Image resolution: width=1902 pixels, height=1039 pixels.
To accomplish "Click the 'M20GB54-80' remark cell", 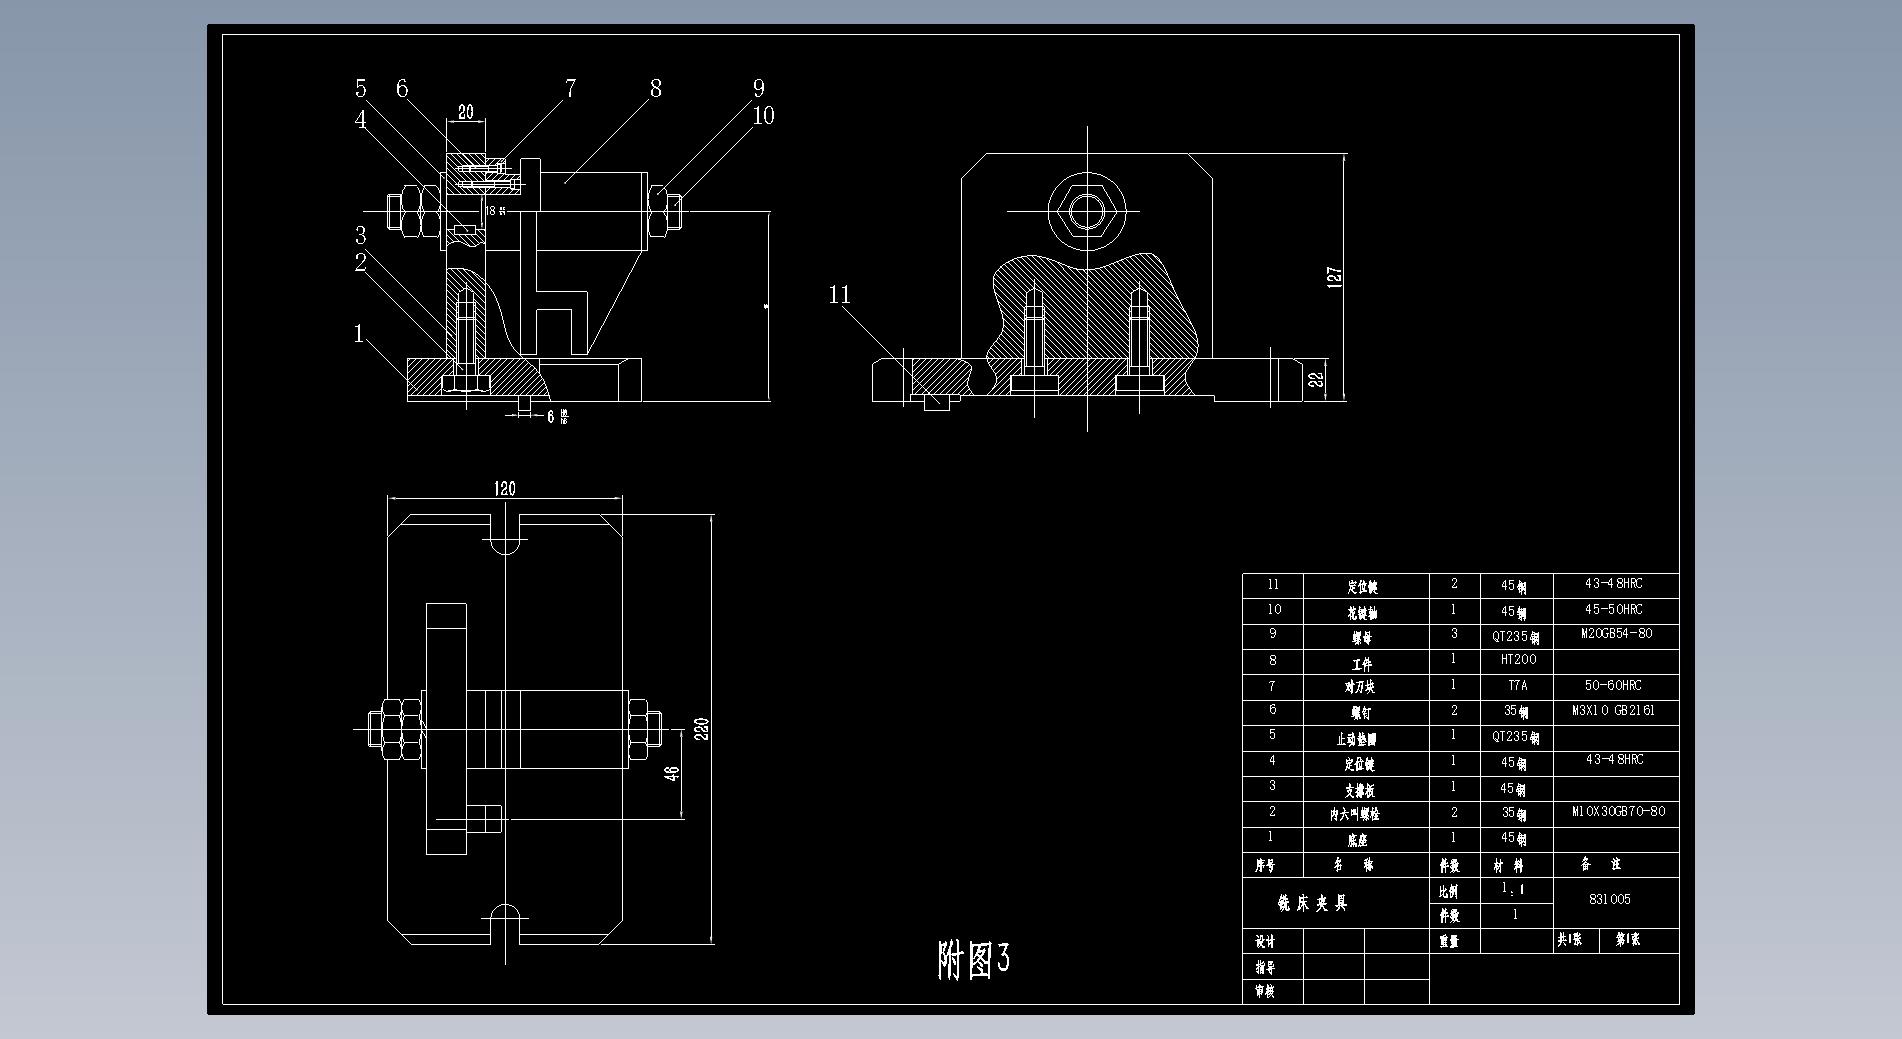I will pos(1616,633).
